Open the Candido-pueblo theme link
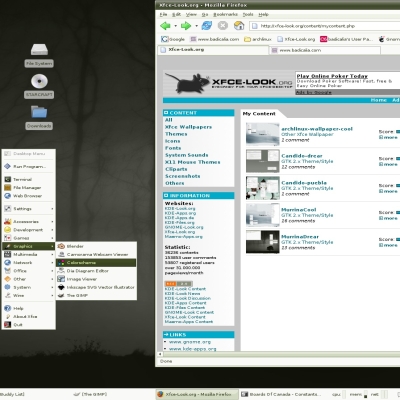 (x=304, y=183)
